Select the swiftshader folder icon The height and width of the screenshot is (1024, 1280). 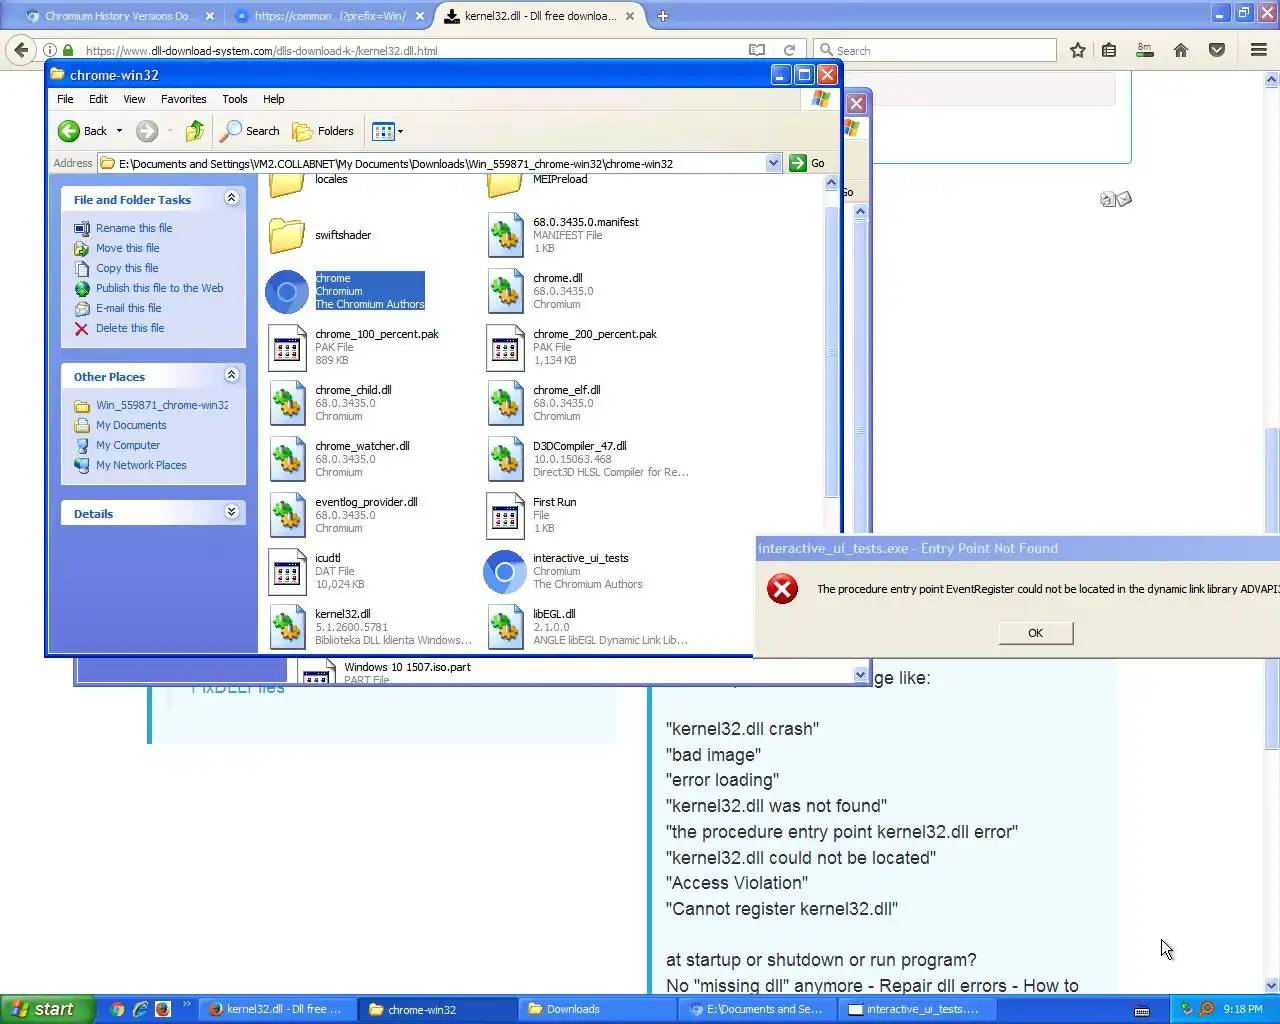[287, 236]
